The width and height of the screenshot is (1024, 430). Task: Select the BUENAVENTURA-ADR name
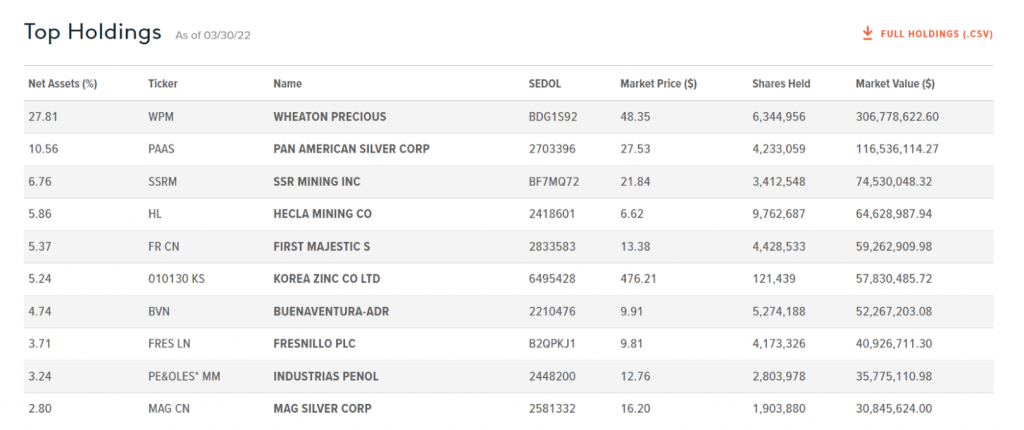pyautogui.click(x=331, y=312)
